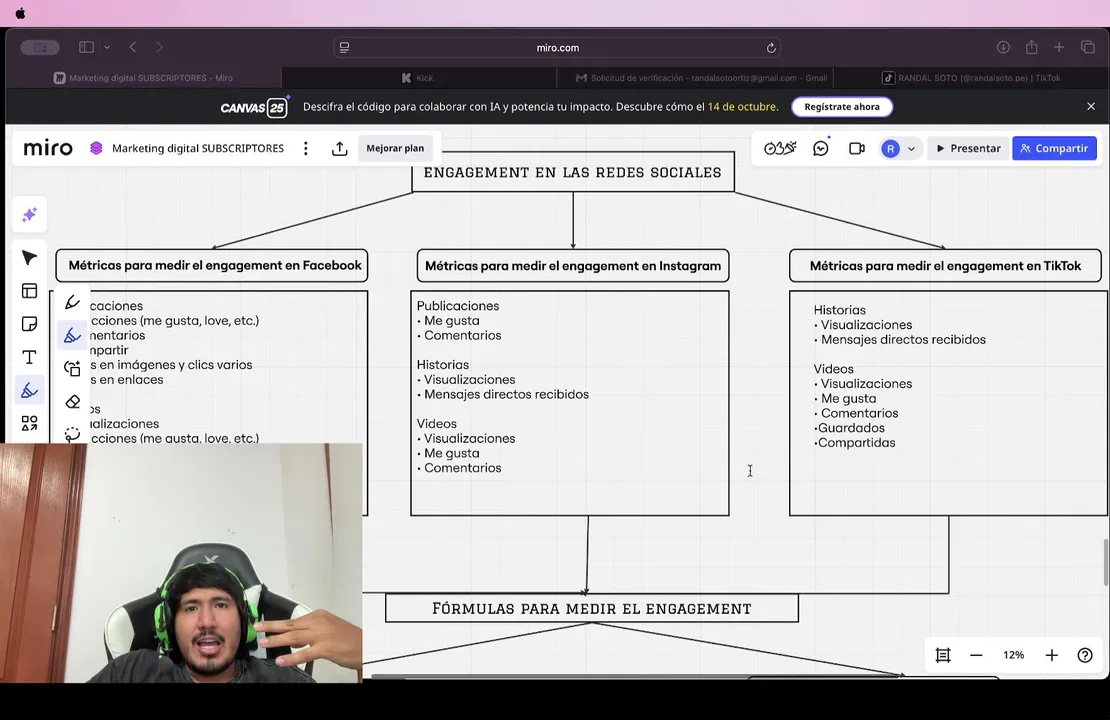Open user avatar R
The width and height of the screenshot is (1110, 720).
click(891, 148)
